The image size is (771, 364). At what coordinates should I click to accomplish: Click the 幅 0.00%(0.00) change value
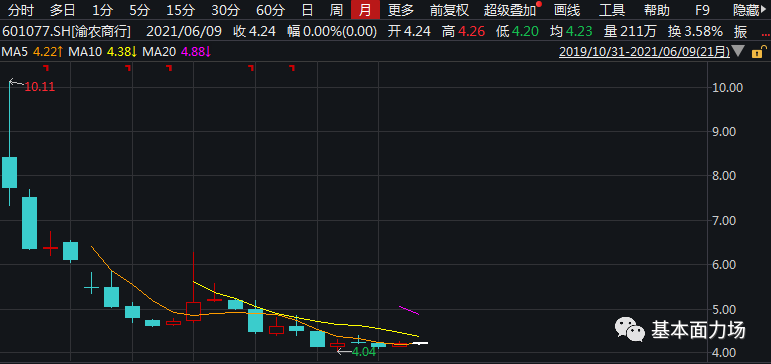(x=332, y=32)
